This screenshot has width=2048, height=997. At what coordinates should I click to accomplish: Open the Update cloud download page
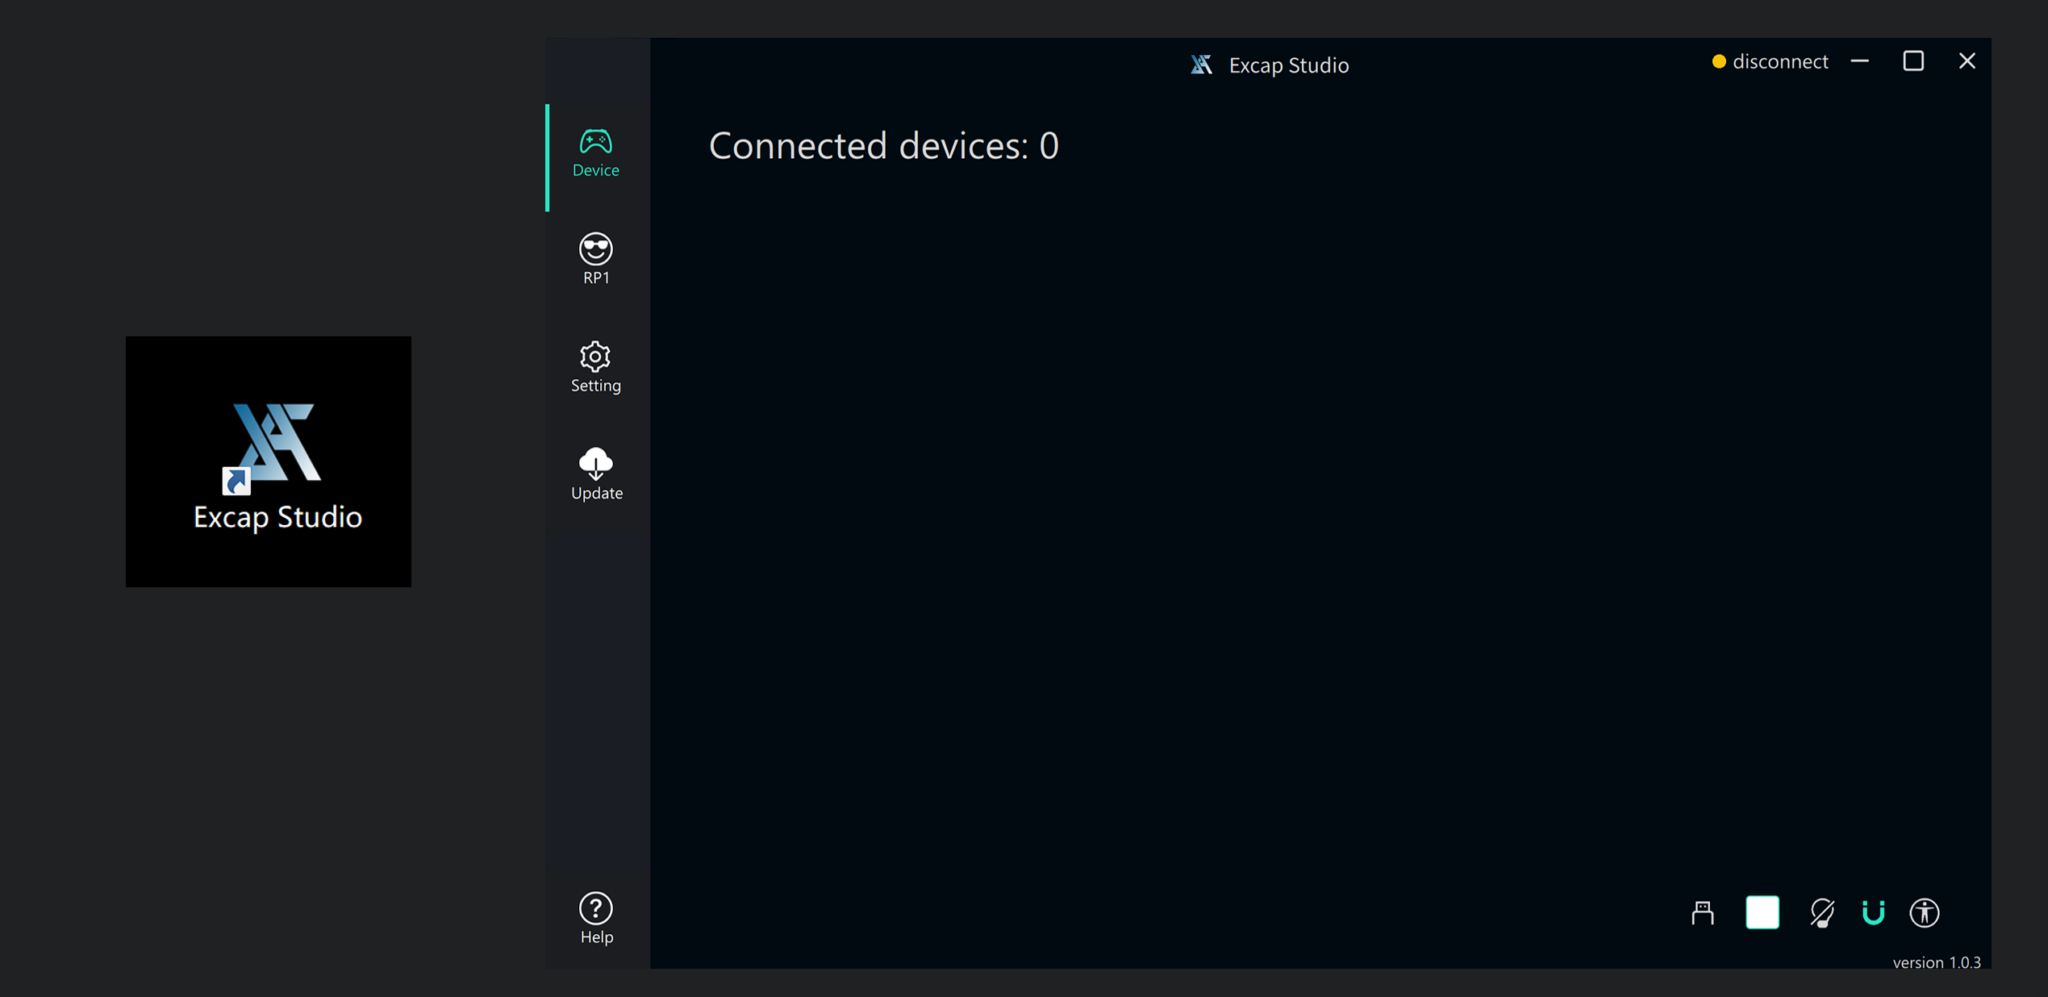(x=596, y=474)
